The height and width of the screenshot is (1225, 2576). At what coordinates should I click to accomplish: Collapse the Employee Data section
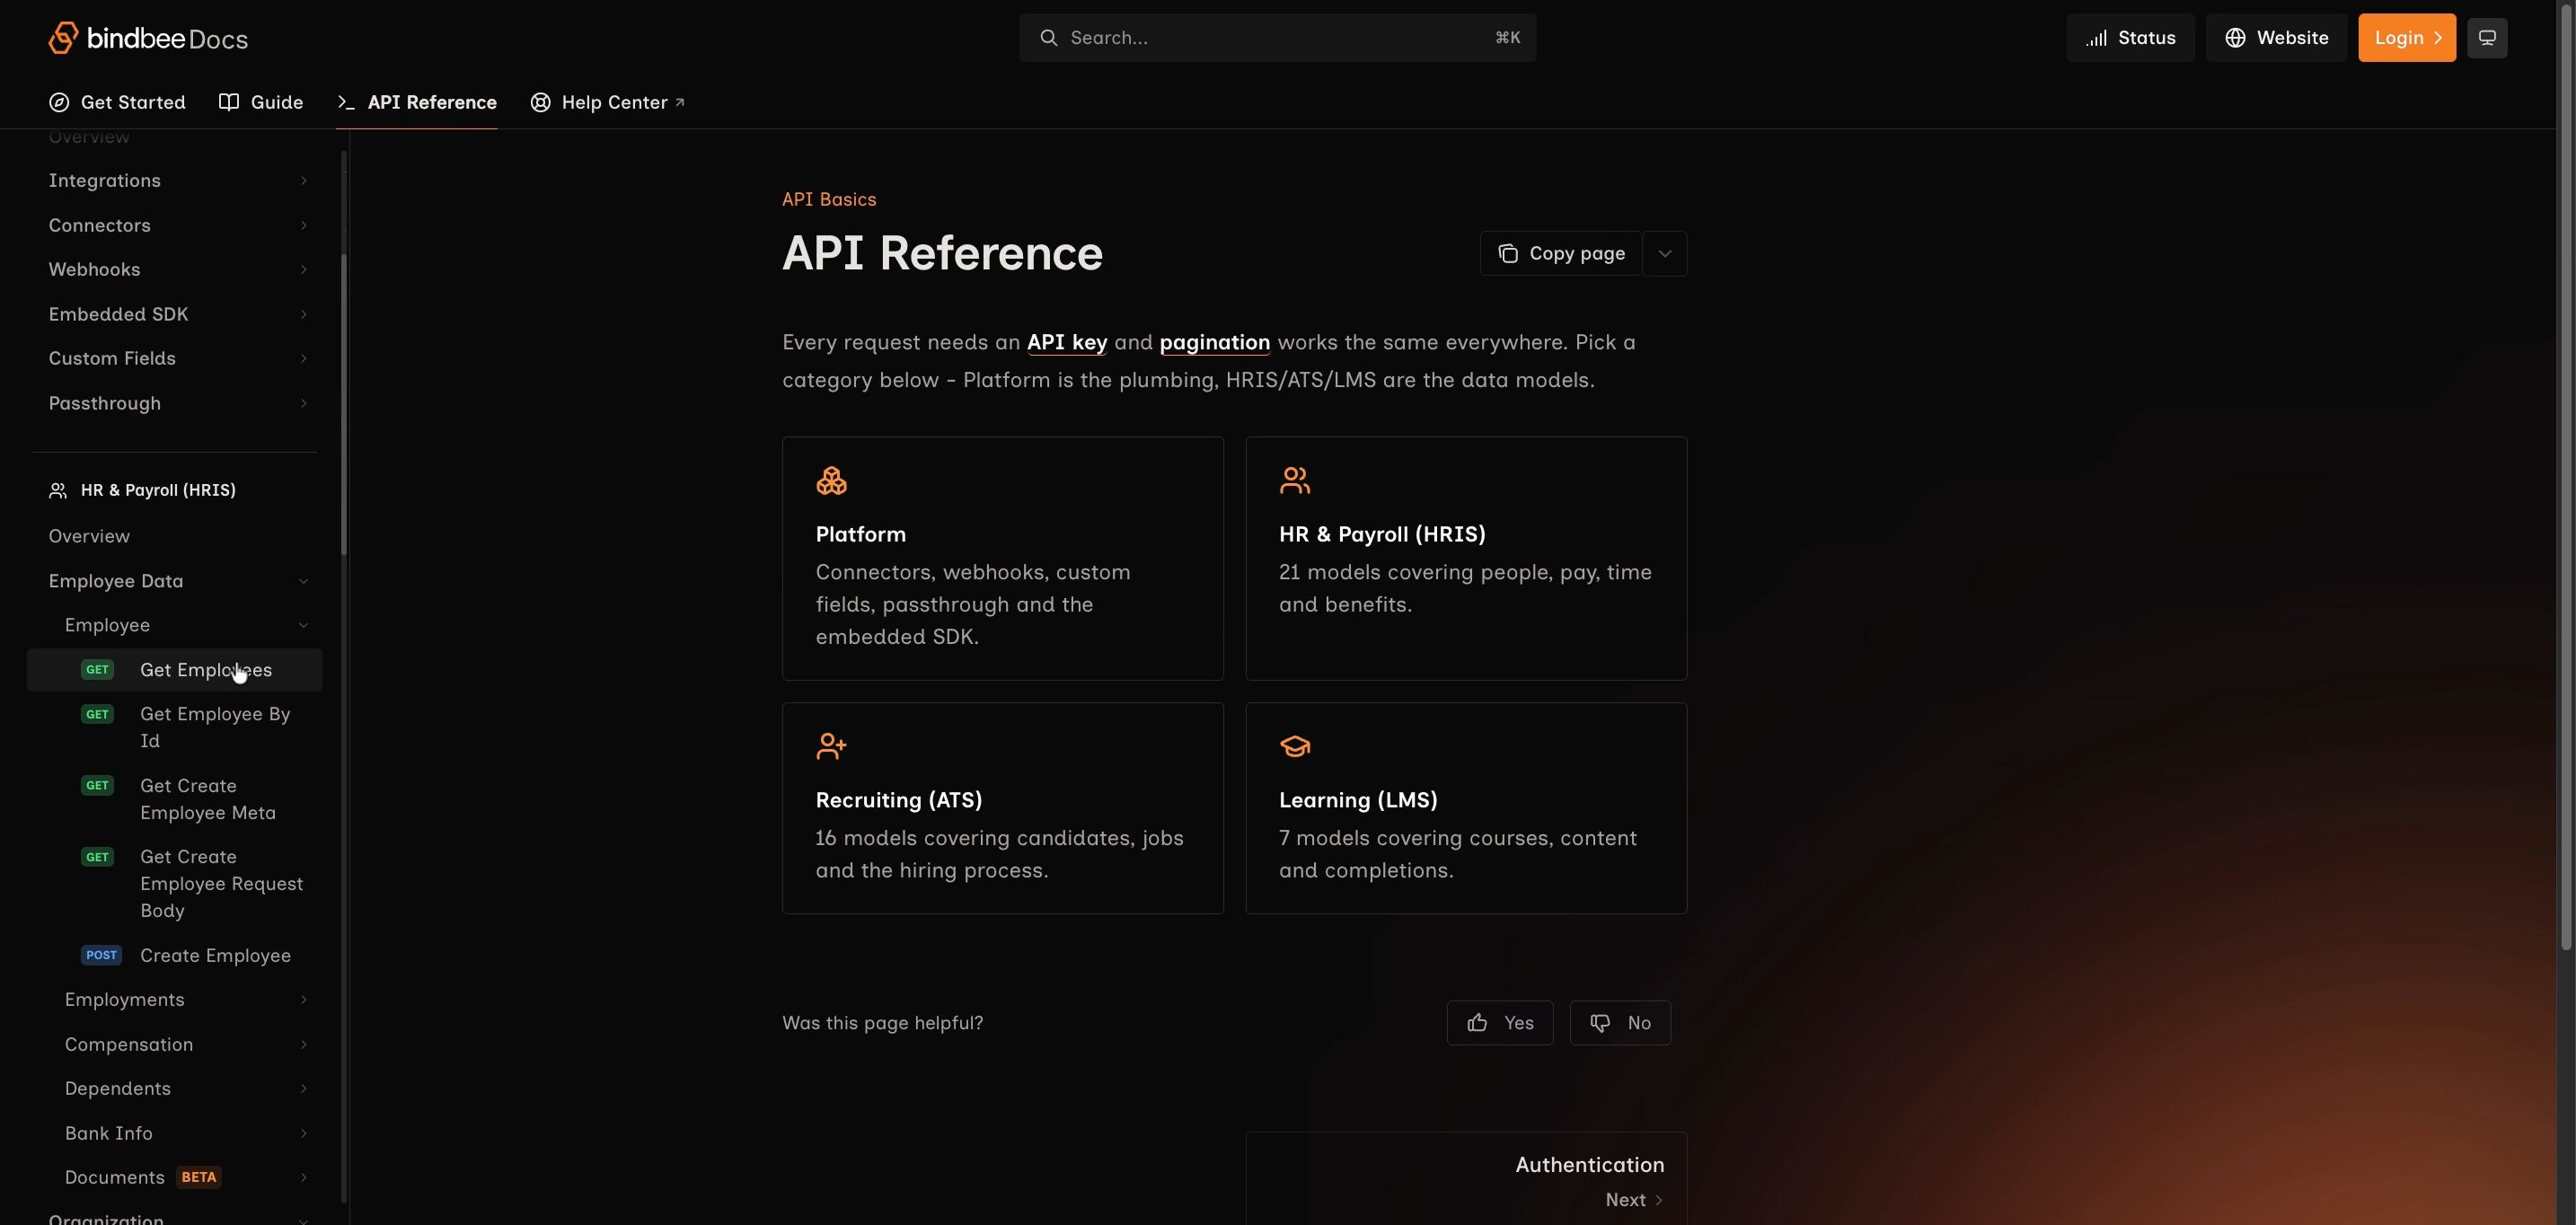(304, 581)
